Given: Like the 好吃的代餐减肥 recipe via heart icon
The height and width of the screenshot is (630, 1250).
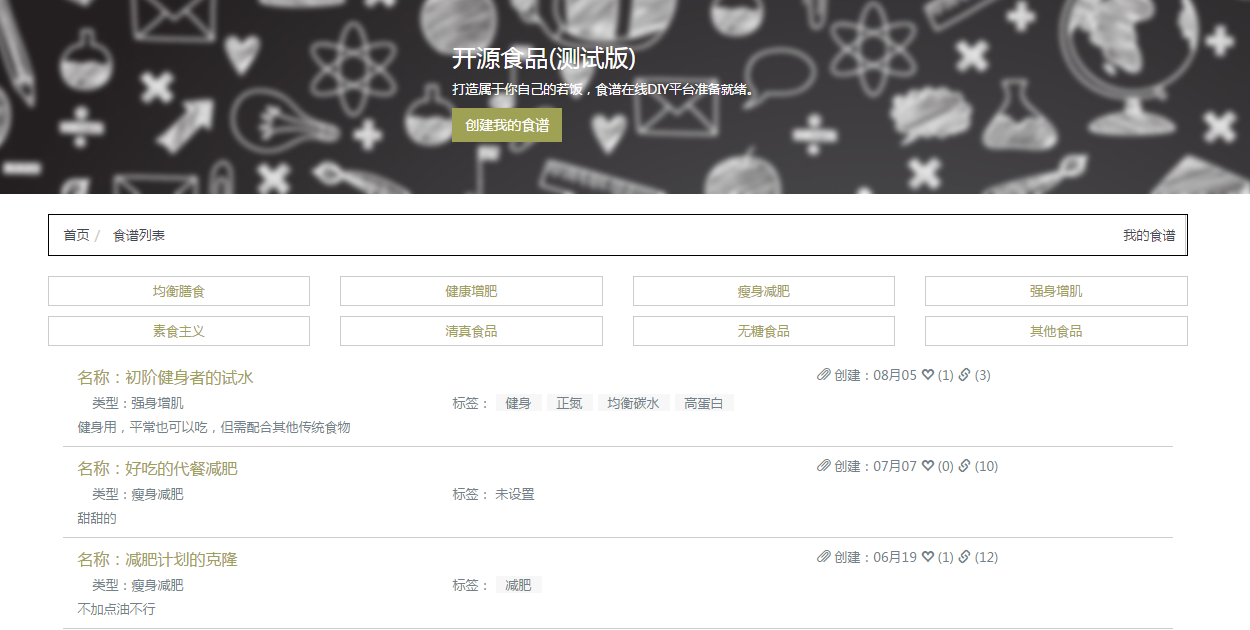Looking at the screenshot, I should tap(928, 466).
